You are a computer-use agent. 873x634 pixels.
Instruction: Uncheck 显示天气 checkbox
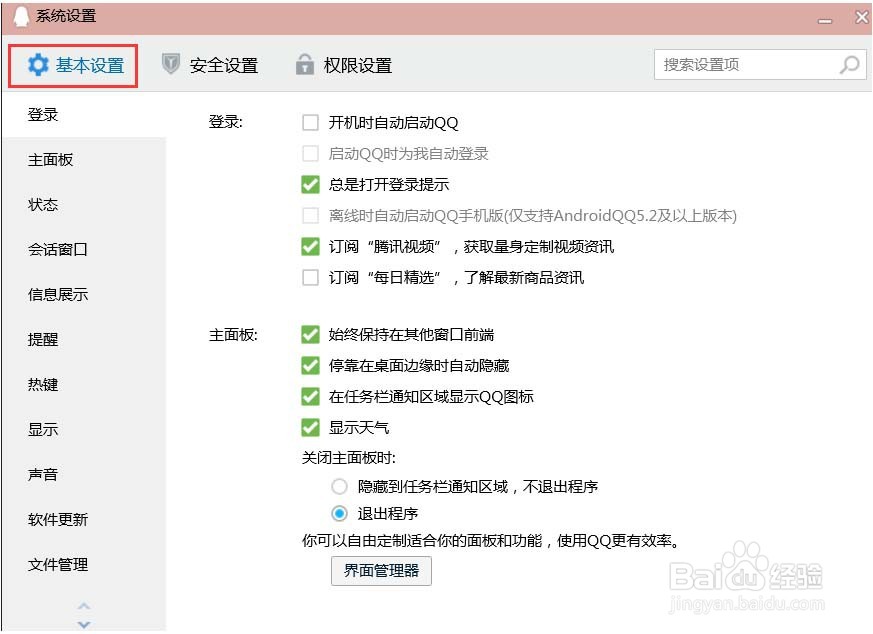310,427
